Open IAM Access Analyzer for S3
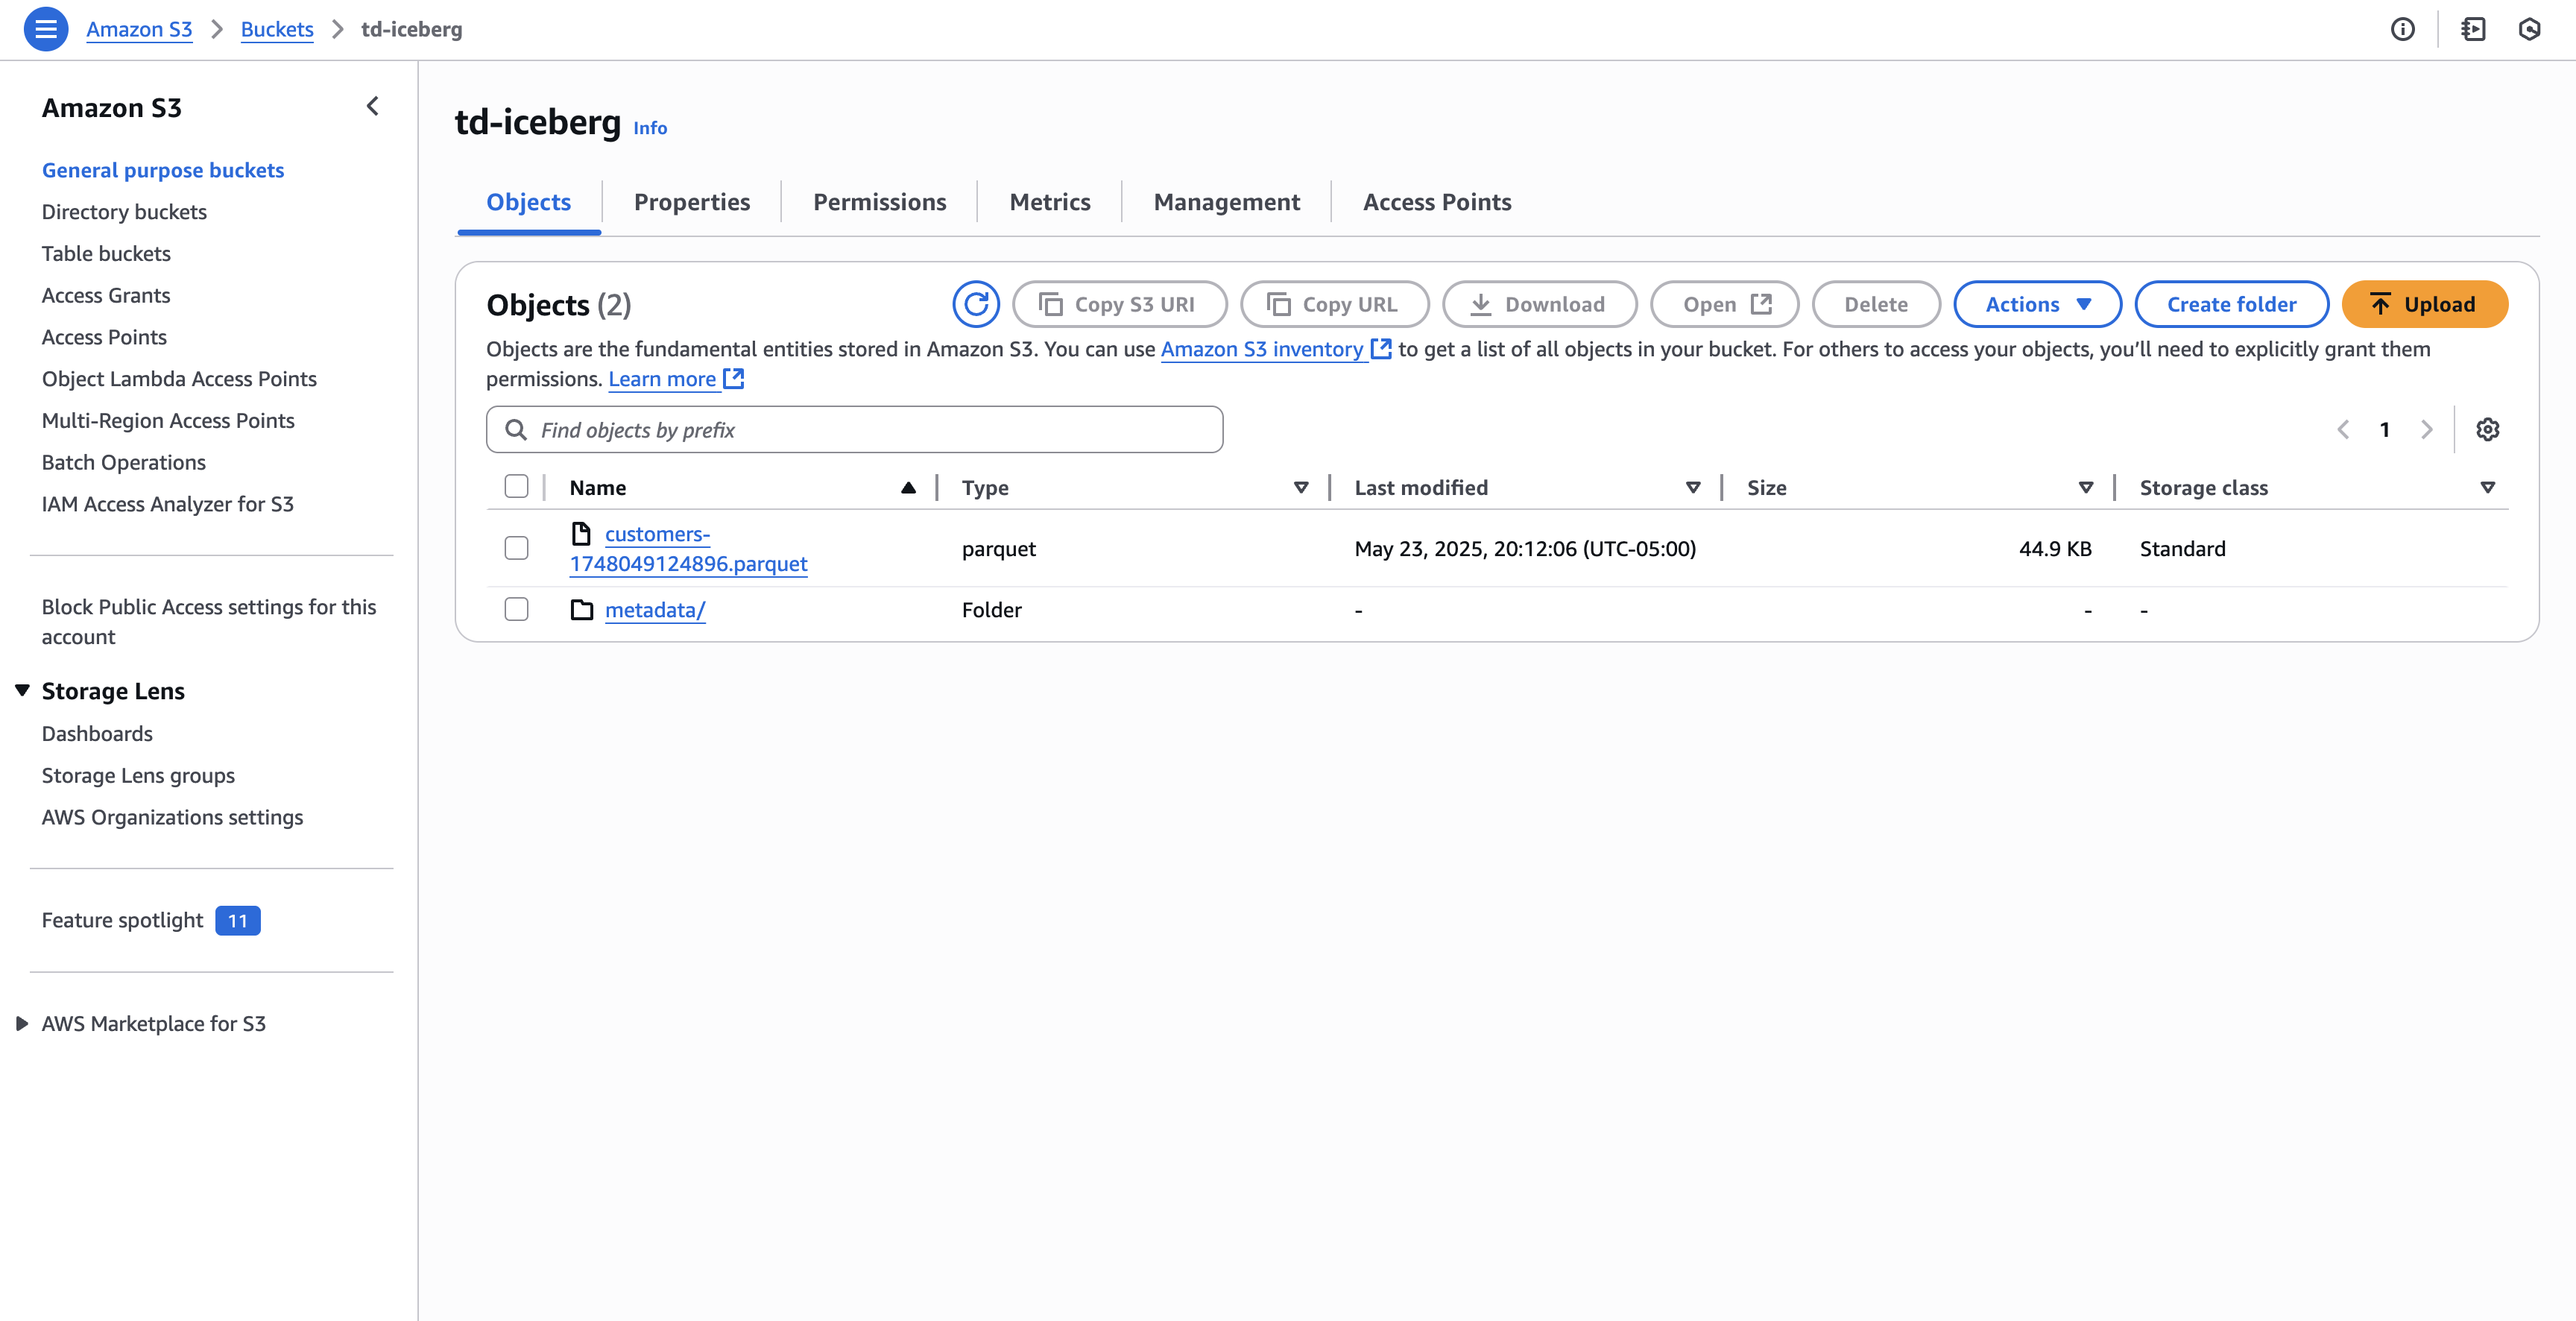This screenshot has height=1321, width=2576. click(168, 504)
